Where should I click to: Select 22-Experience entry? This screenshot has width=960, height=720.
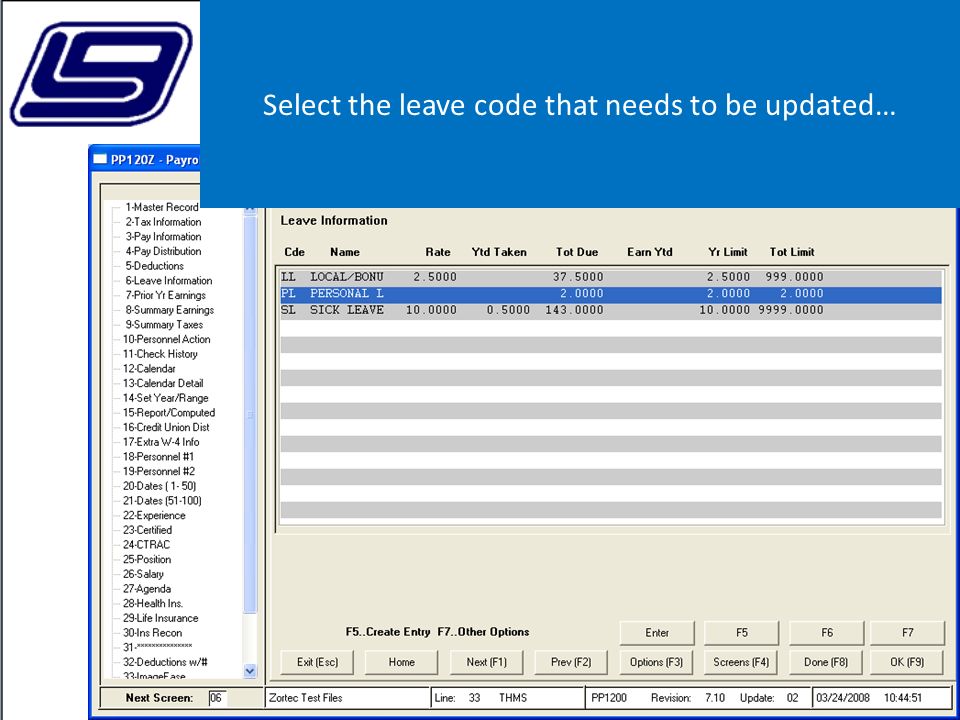click(x=154, y=516)
